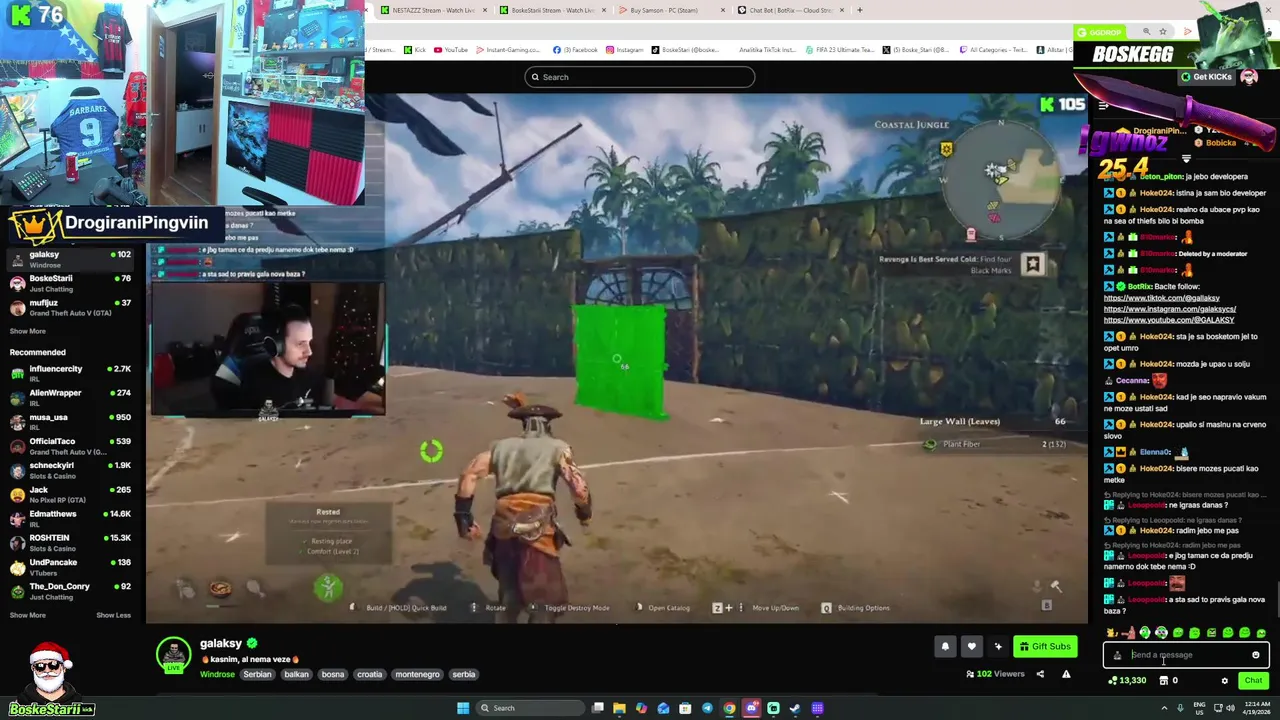The image size is (1280, 720).
Task: Open Instant-Gaming.com bookmark
Action: pos(506,50)
